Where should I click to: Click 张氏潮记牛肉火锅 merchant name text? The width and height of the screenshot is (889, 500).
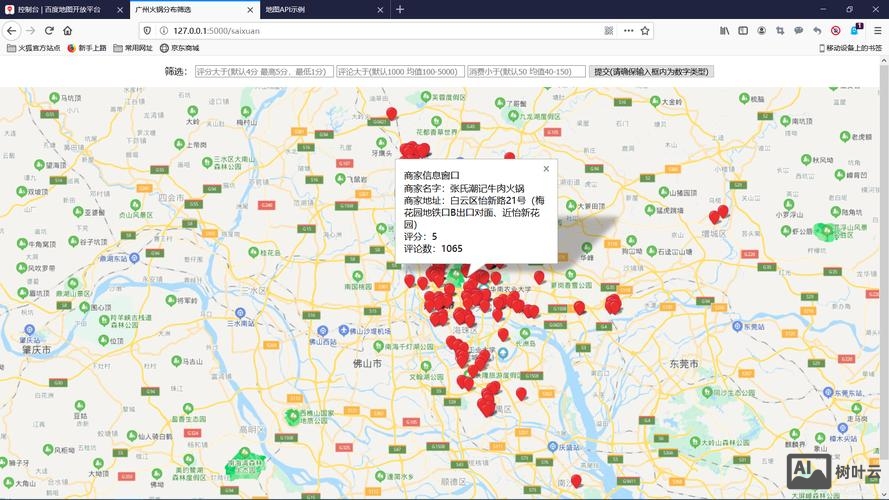point(487,188)
